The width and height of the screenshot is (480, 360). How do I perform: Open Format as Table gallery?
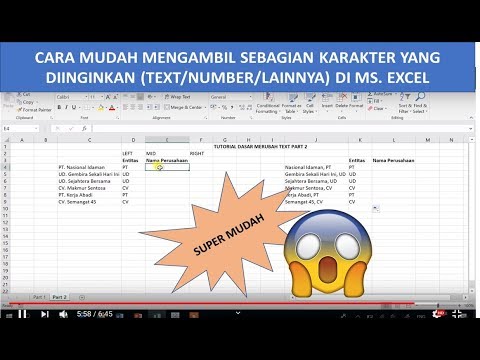point(291,103)
